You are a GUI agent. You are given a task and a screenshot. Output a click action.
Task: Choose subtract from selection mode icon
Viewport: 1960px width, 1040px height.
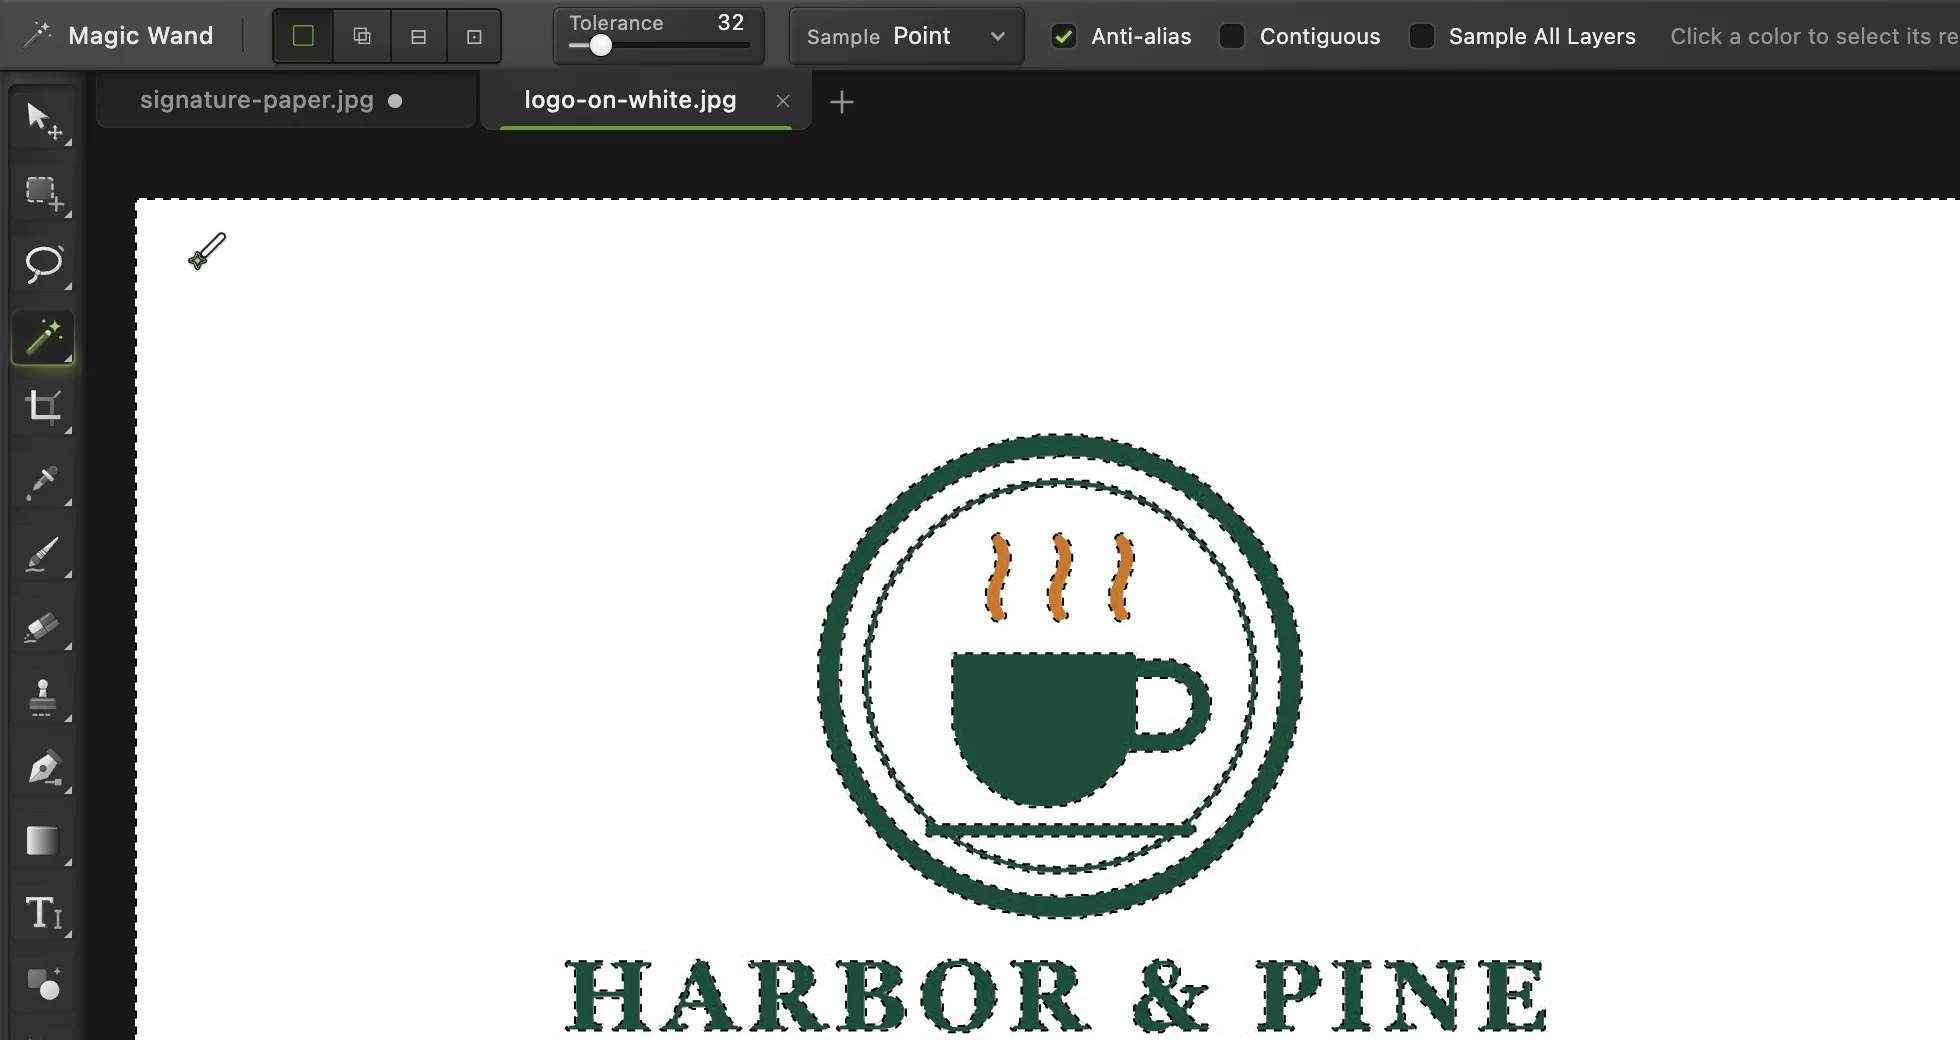pos(418,36)
